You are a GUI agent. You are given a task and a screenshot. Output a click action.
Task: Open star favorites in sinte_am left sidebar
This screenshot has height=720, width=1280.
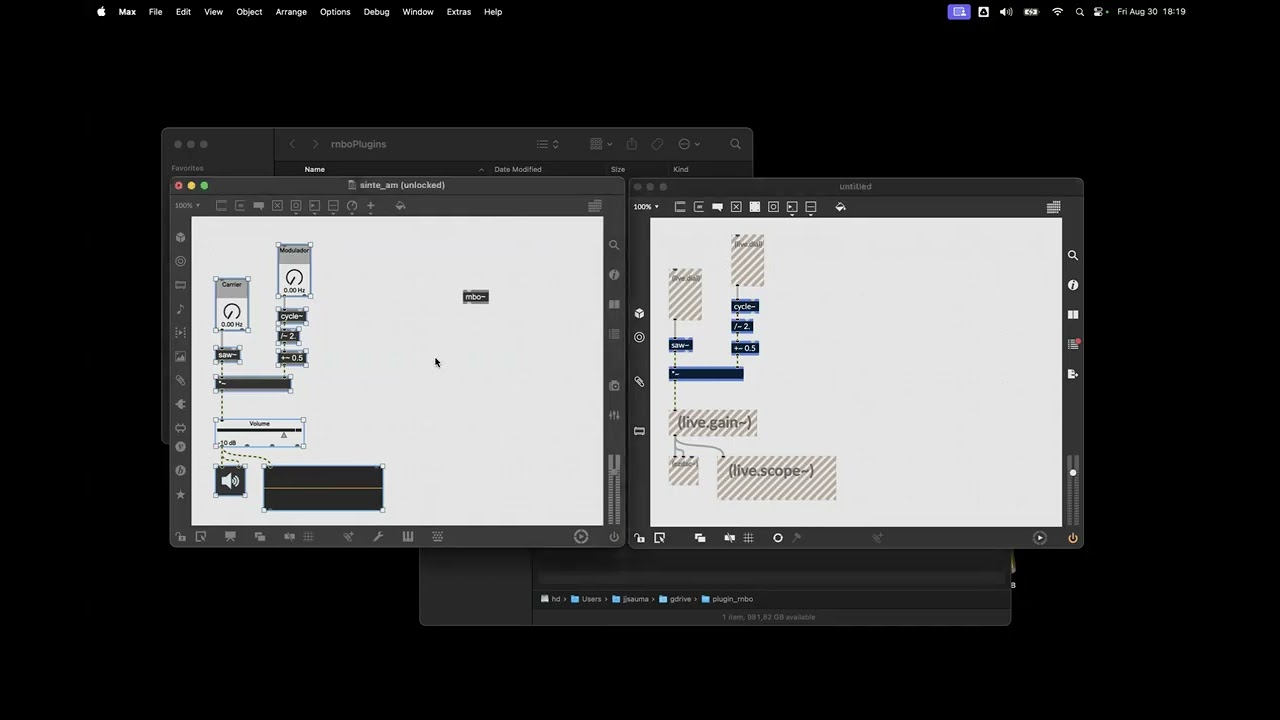point(180,495)
